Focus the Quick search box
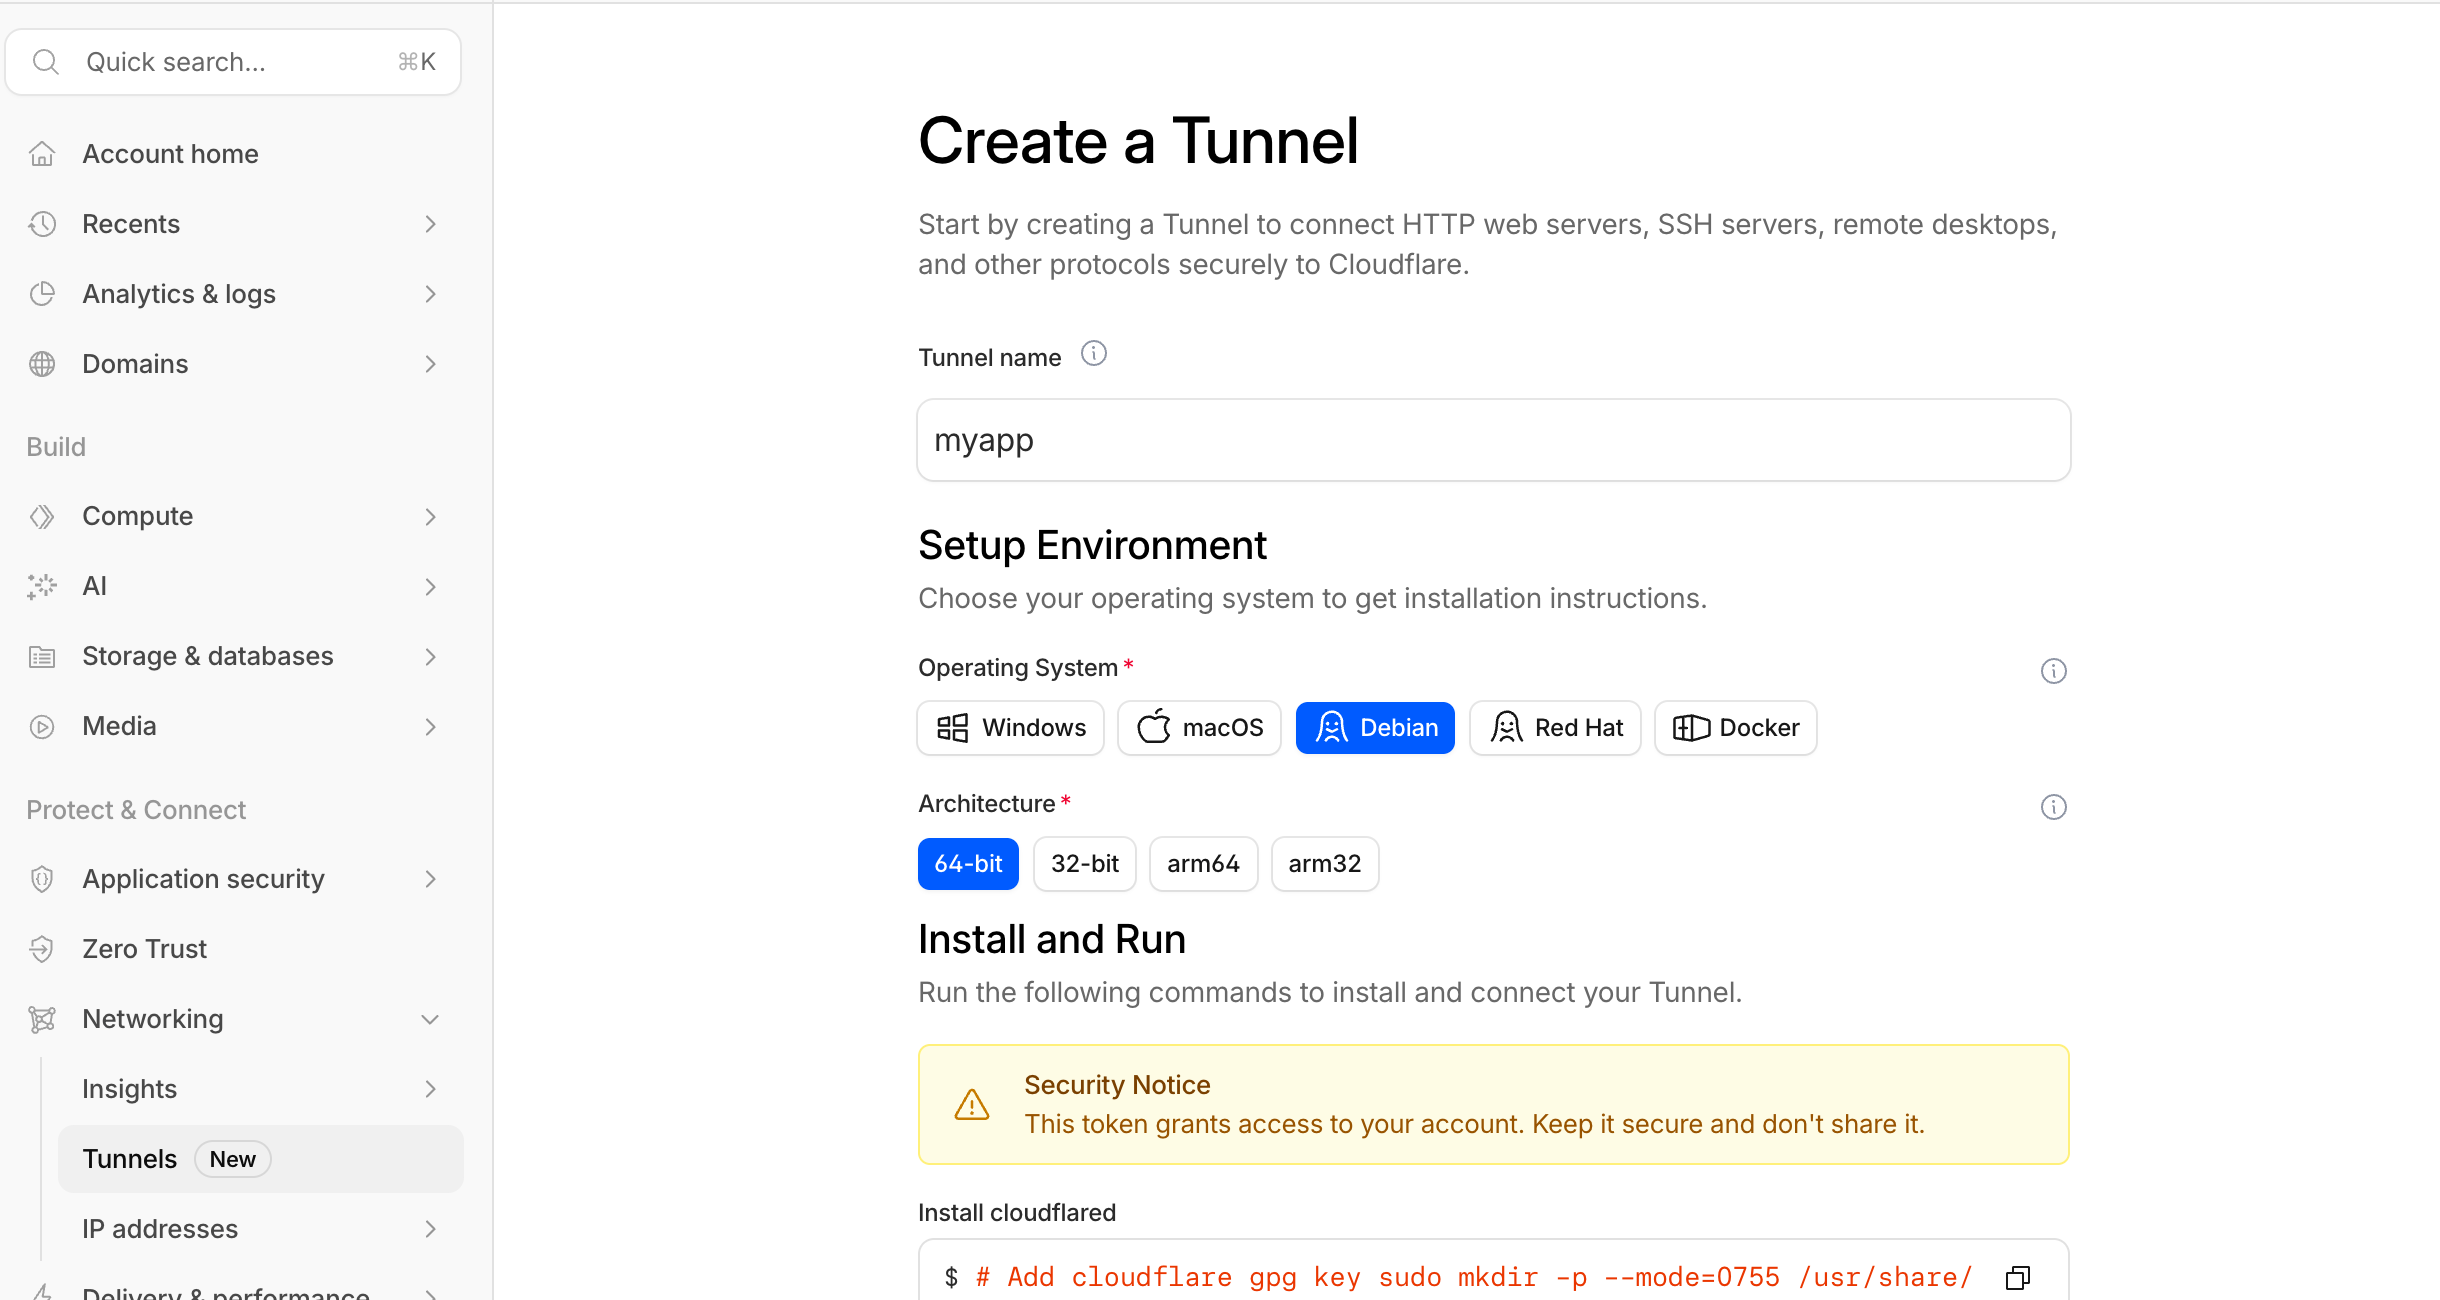 coord(233,62)
